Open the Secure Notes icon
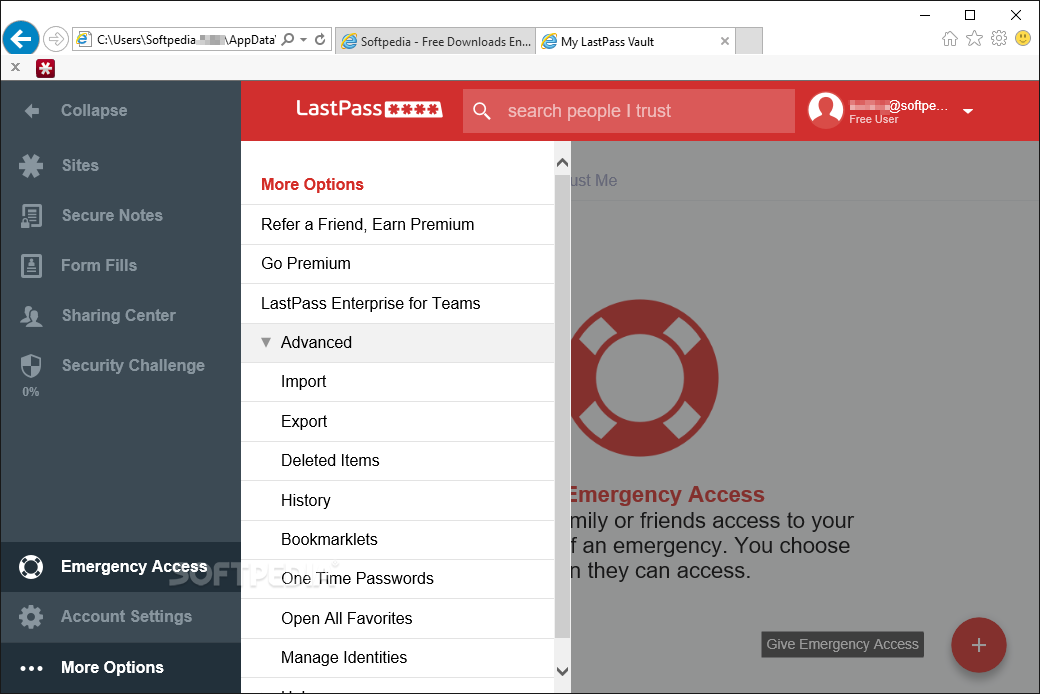This screenshot has width=1040, height=694. point(31,216)
